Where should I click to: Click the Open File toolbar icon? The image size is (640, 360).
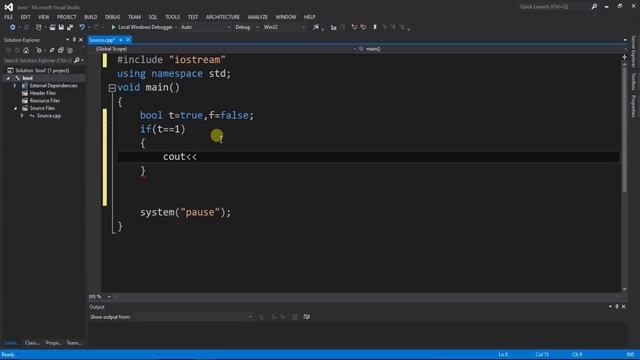pos(52,27)
